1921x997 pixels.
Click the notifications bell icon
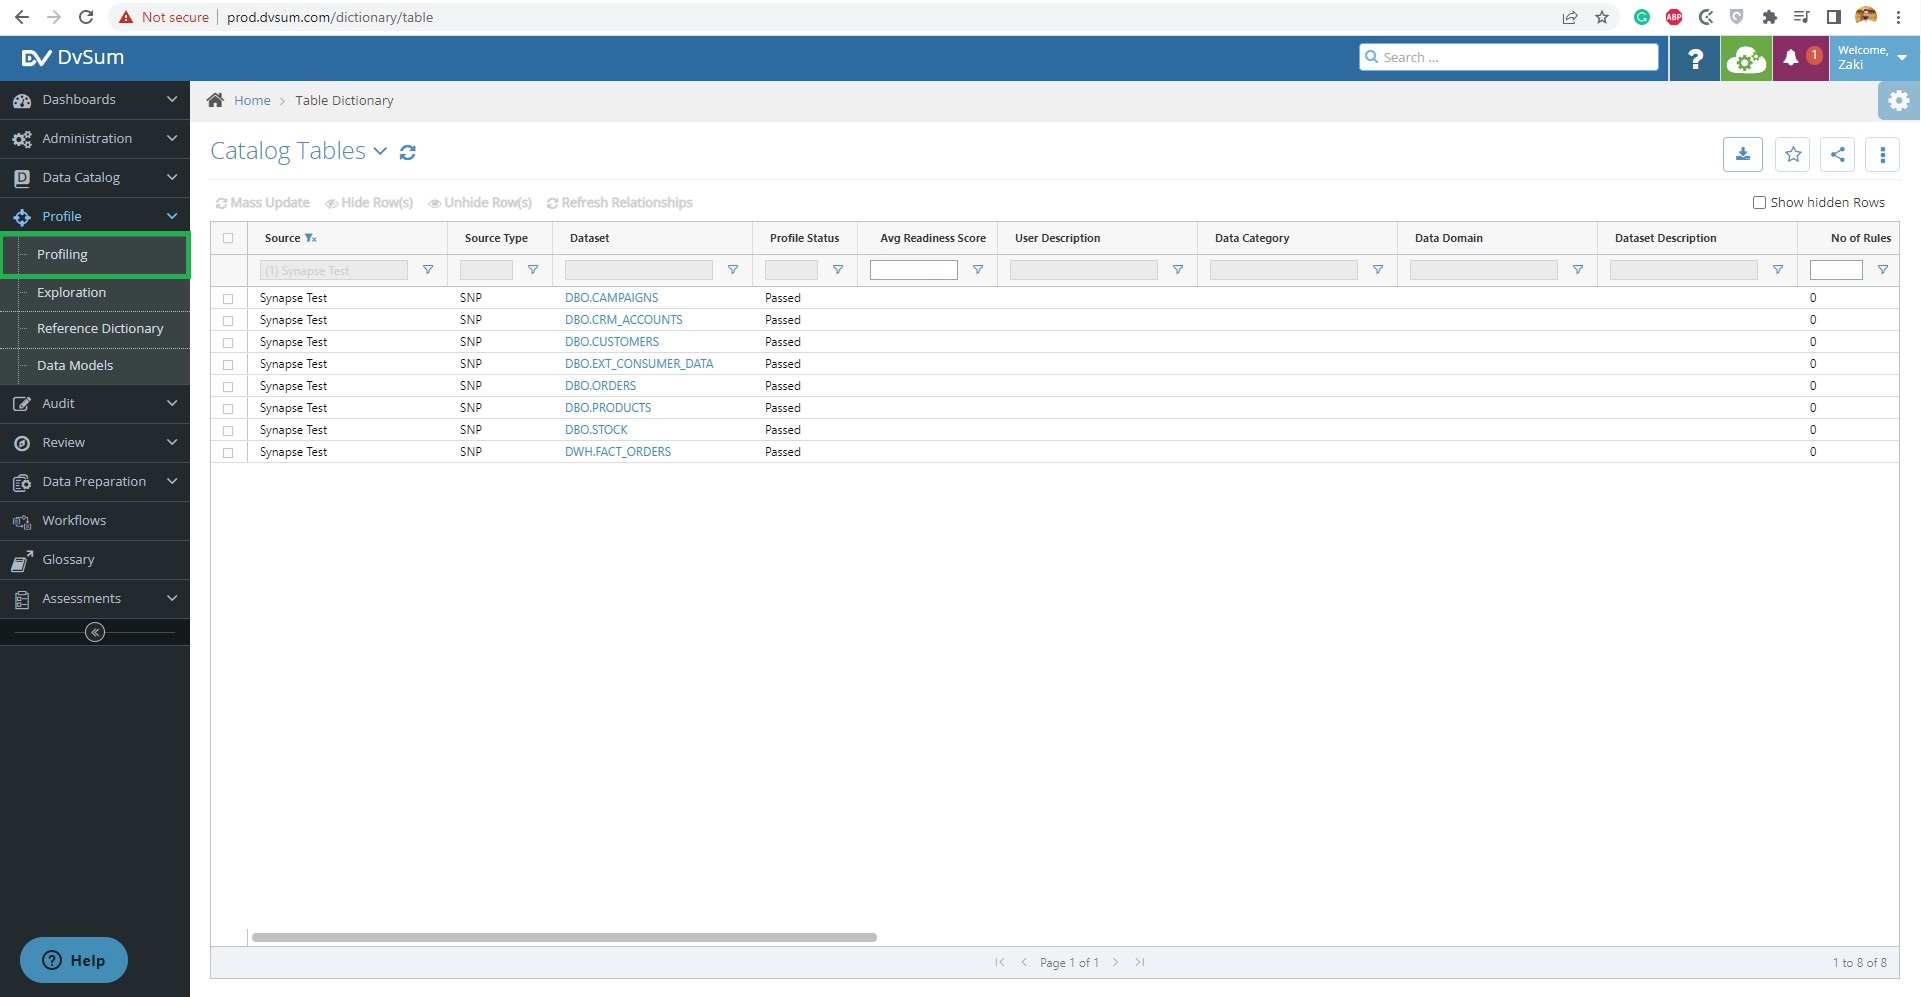point(1791,57)
